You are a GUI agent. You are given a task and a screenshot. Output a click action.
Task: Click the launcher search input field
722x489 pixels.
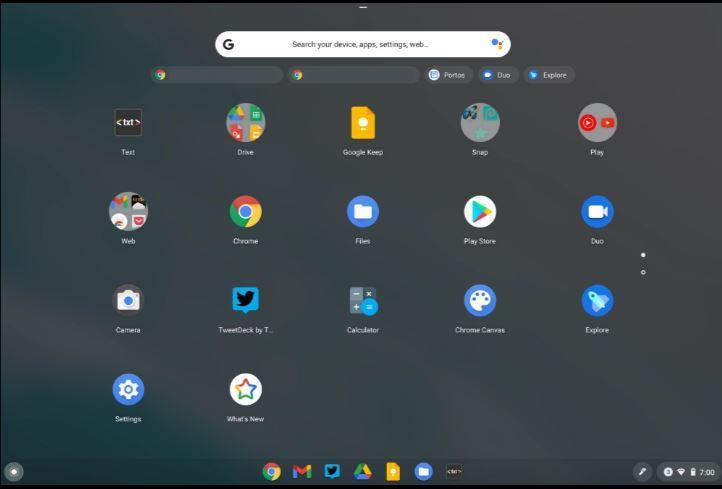(x=360, y=44)
